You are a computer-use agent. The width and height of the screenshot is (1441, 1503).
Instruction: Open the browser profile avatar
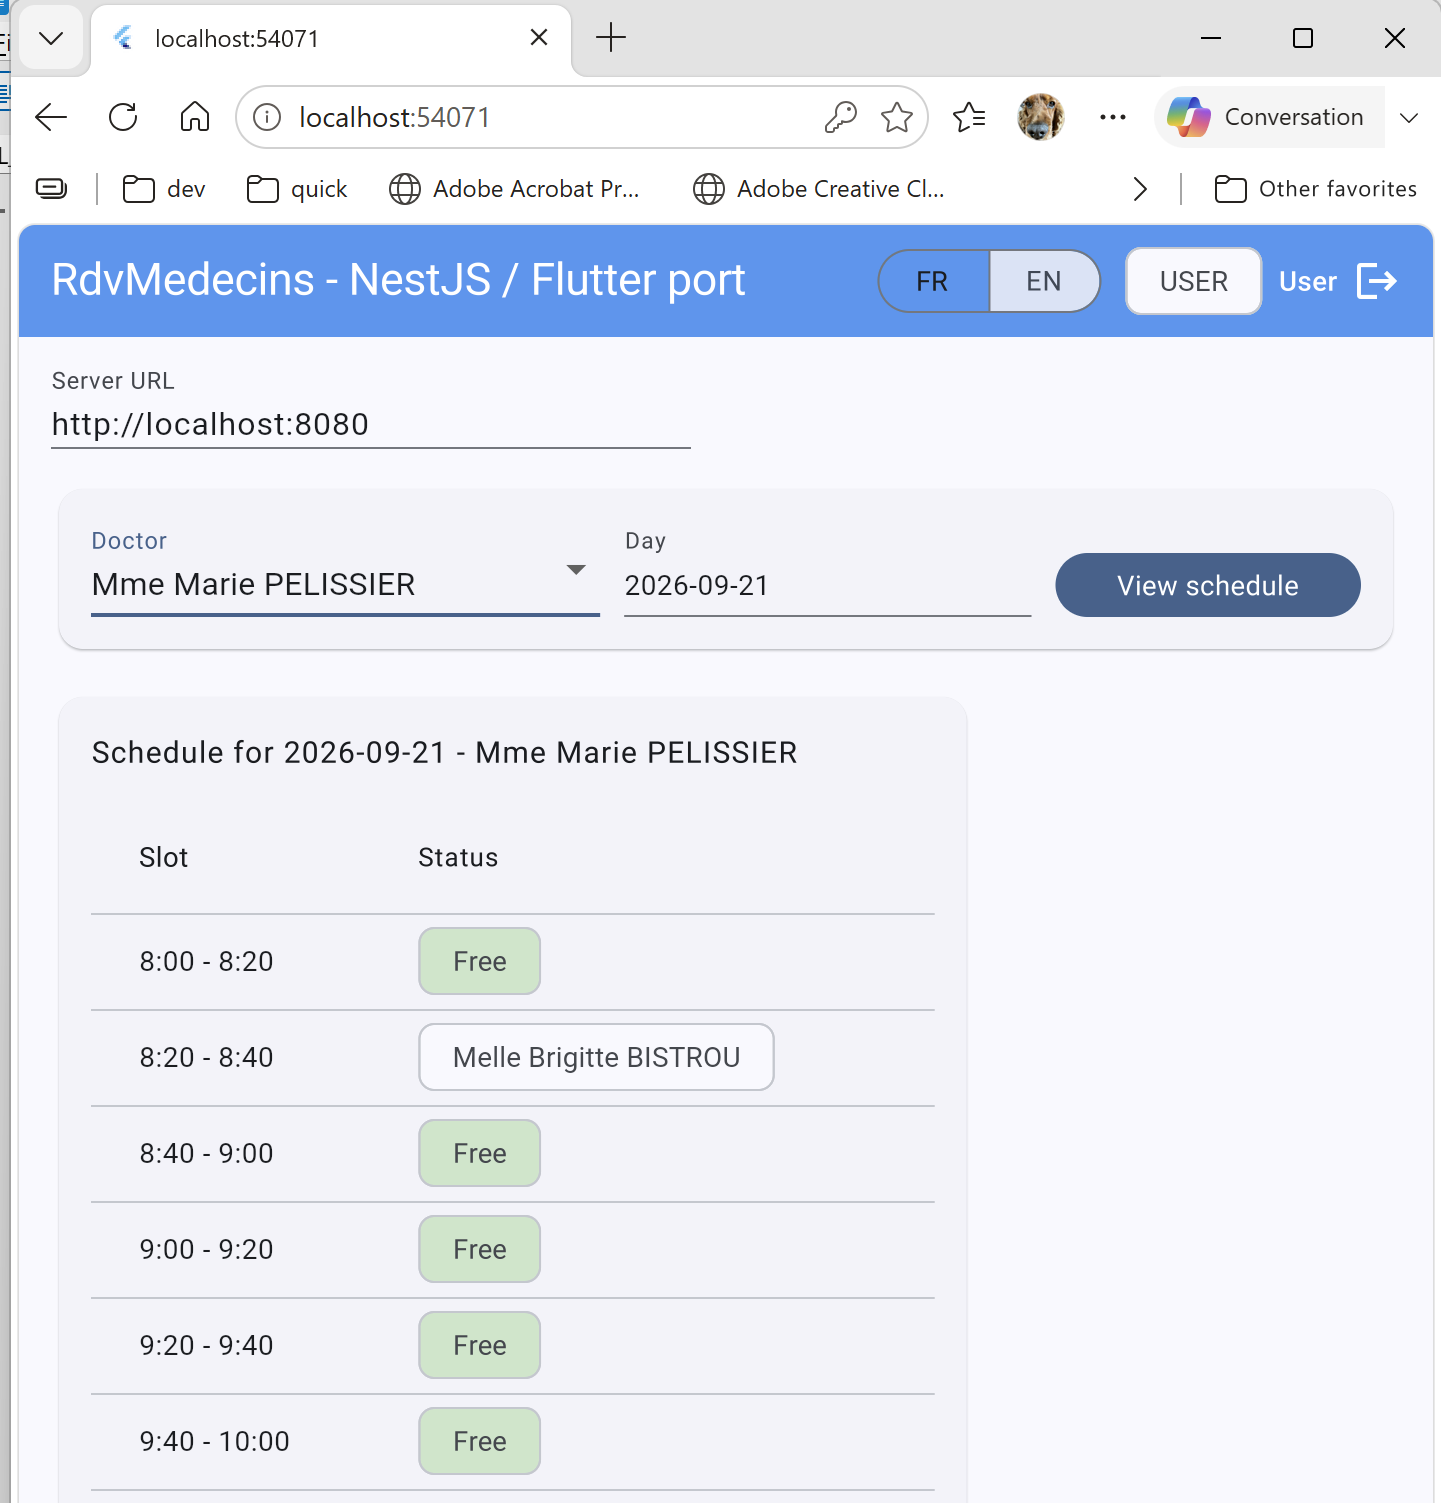(x=1041, y=117)
